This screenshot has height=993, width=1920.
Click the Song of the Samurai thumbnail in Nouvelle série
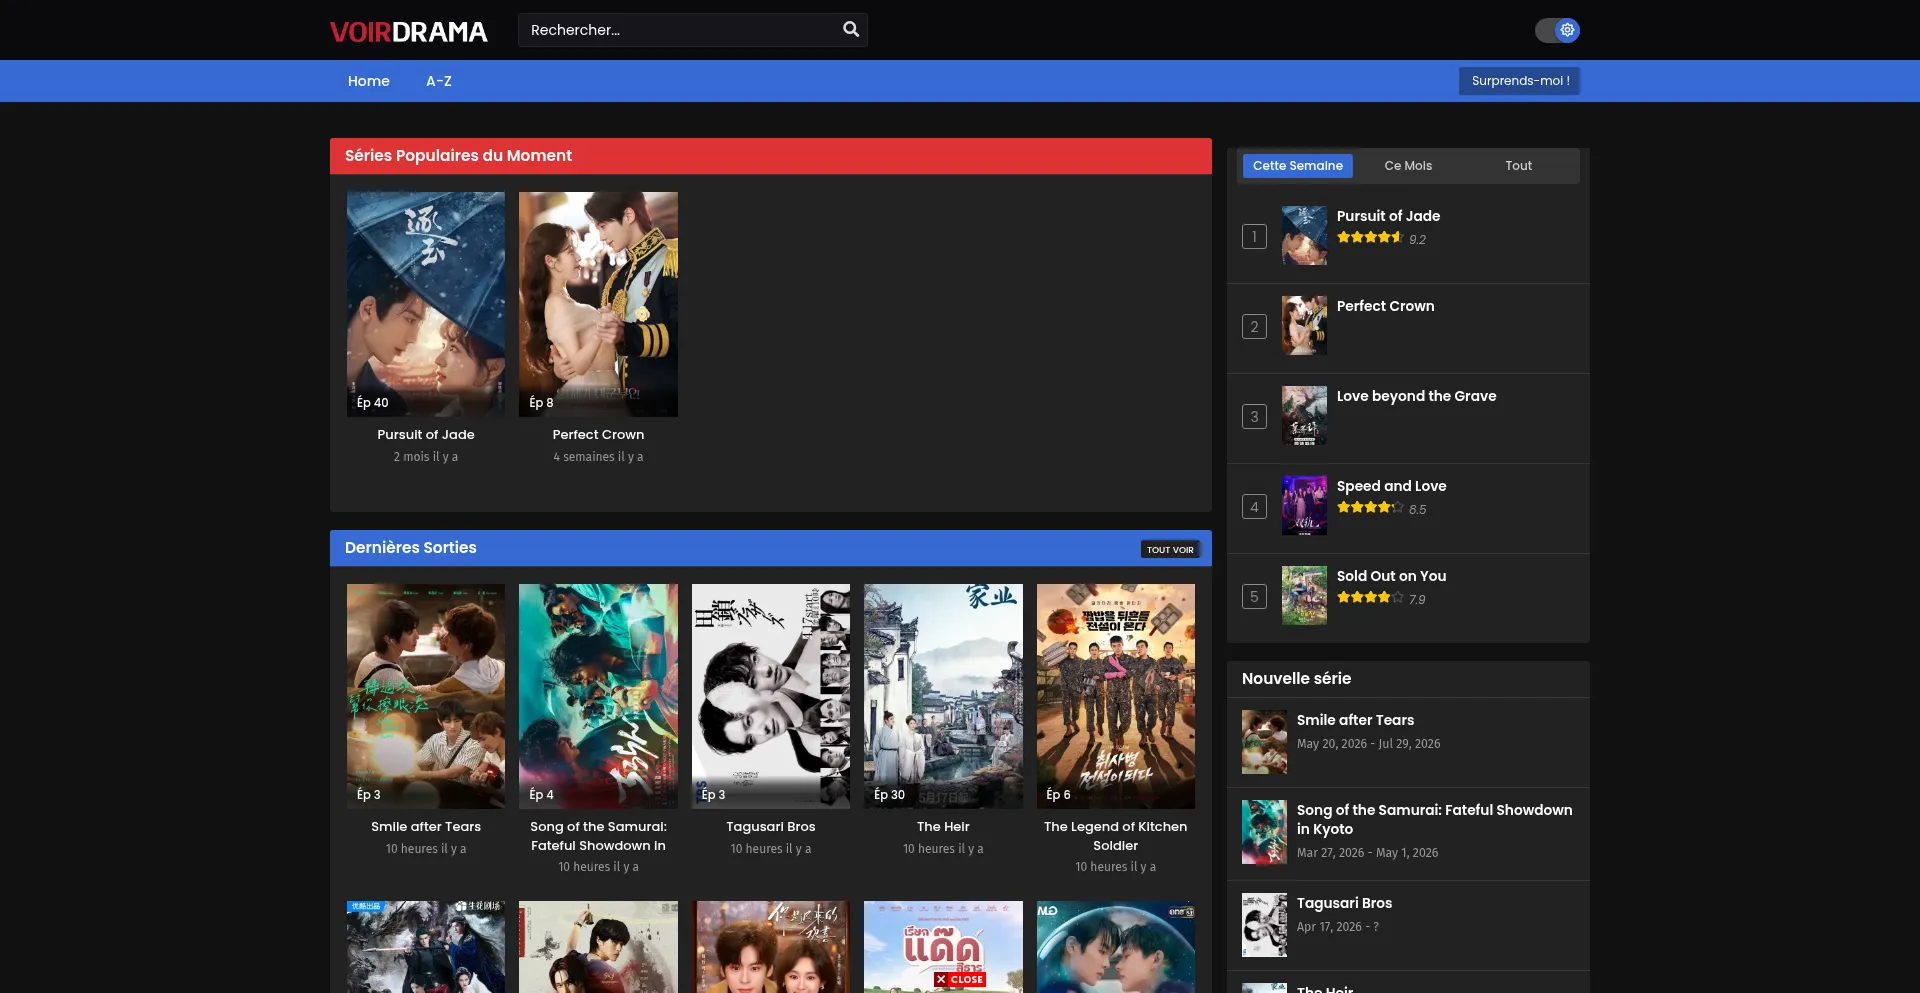coord(1264,832)
